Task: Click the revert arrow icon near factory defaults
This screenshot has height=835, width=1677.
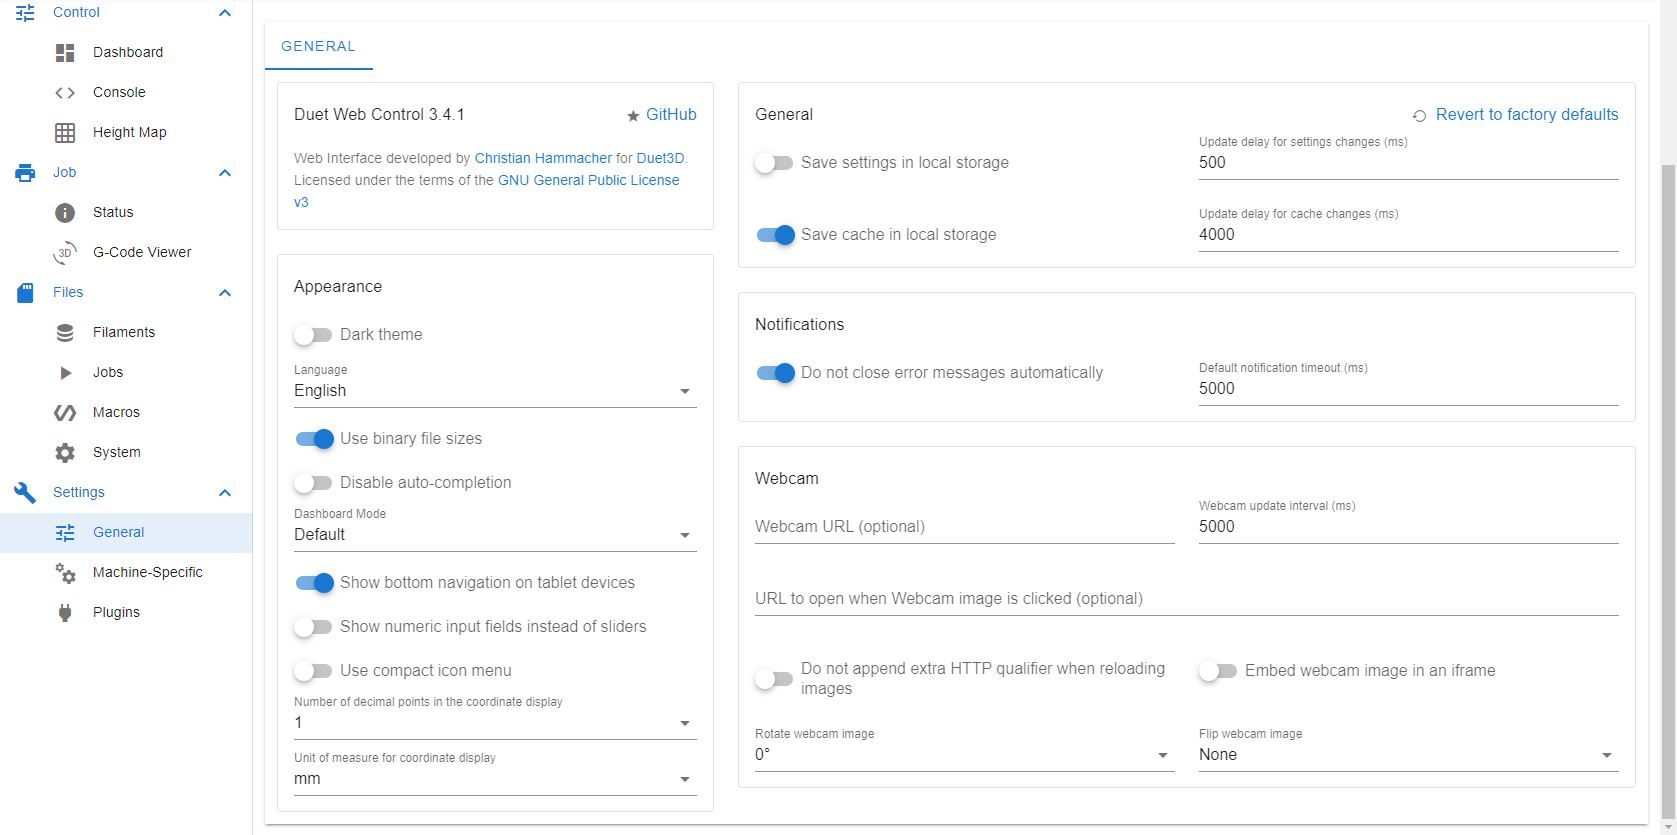Action: click(x=1419, y=116)
